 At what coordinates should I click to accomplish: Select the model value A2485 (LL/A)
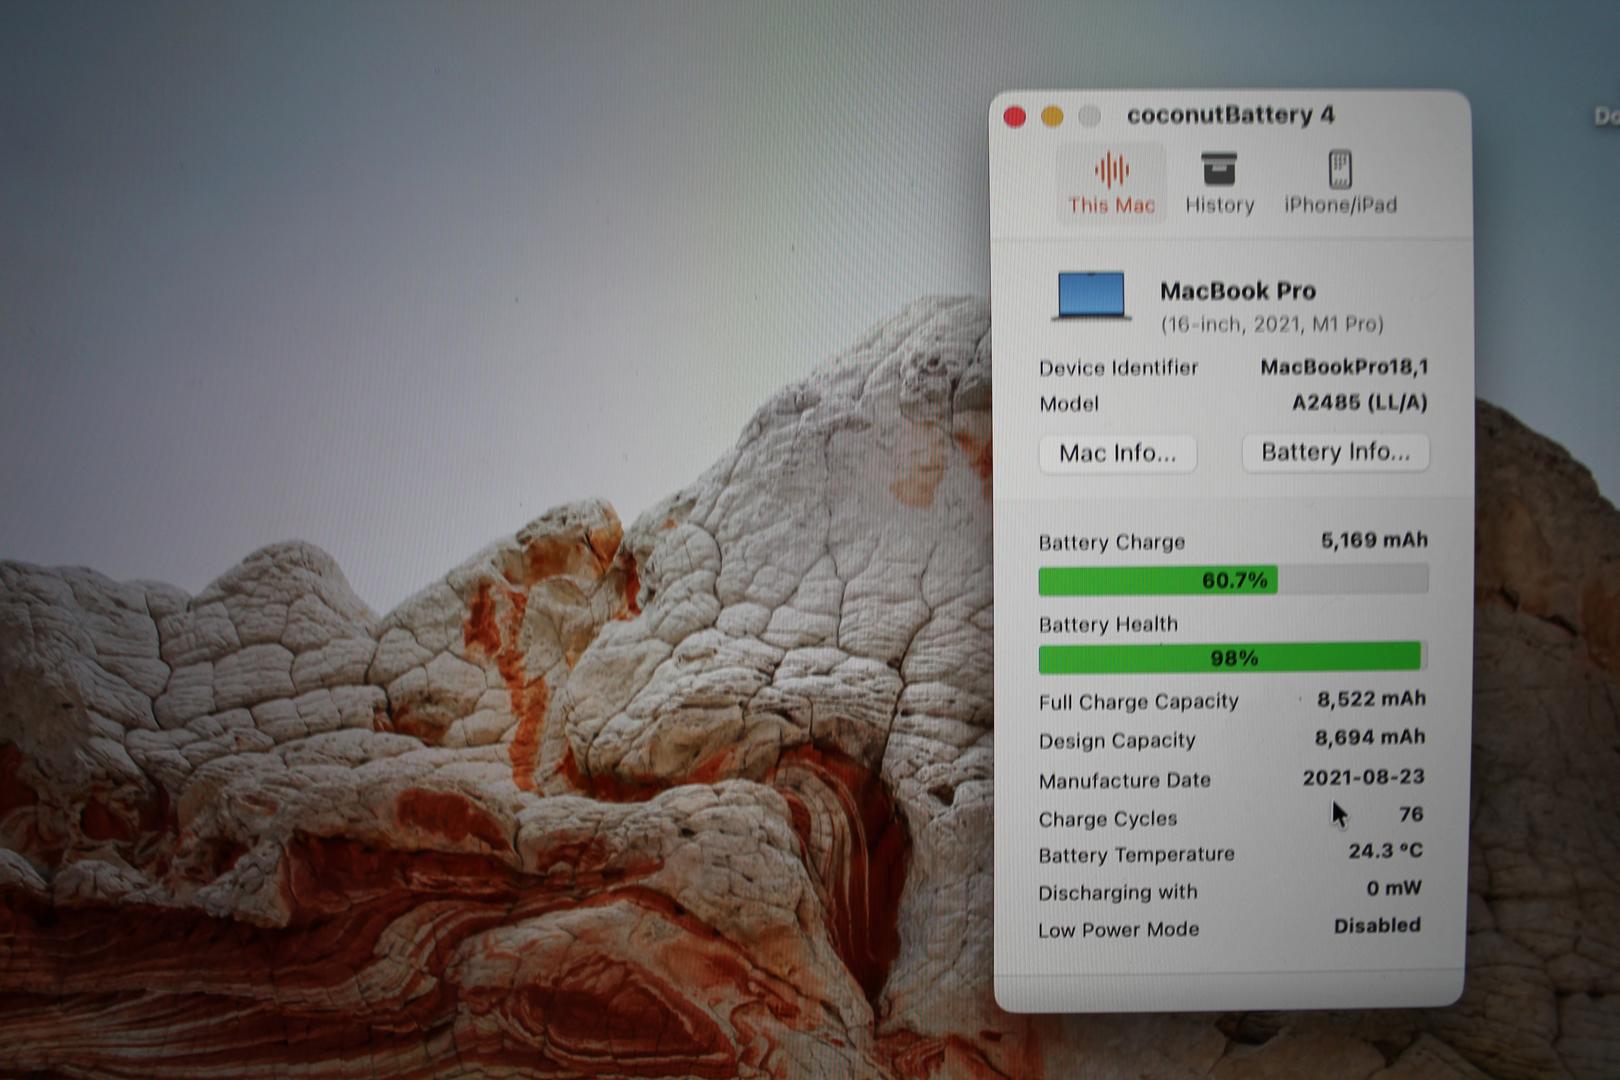(x=1360, y=402)
